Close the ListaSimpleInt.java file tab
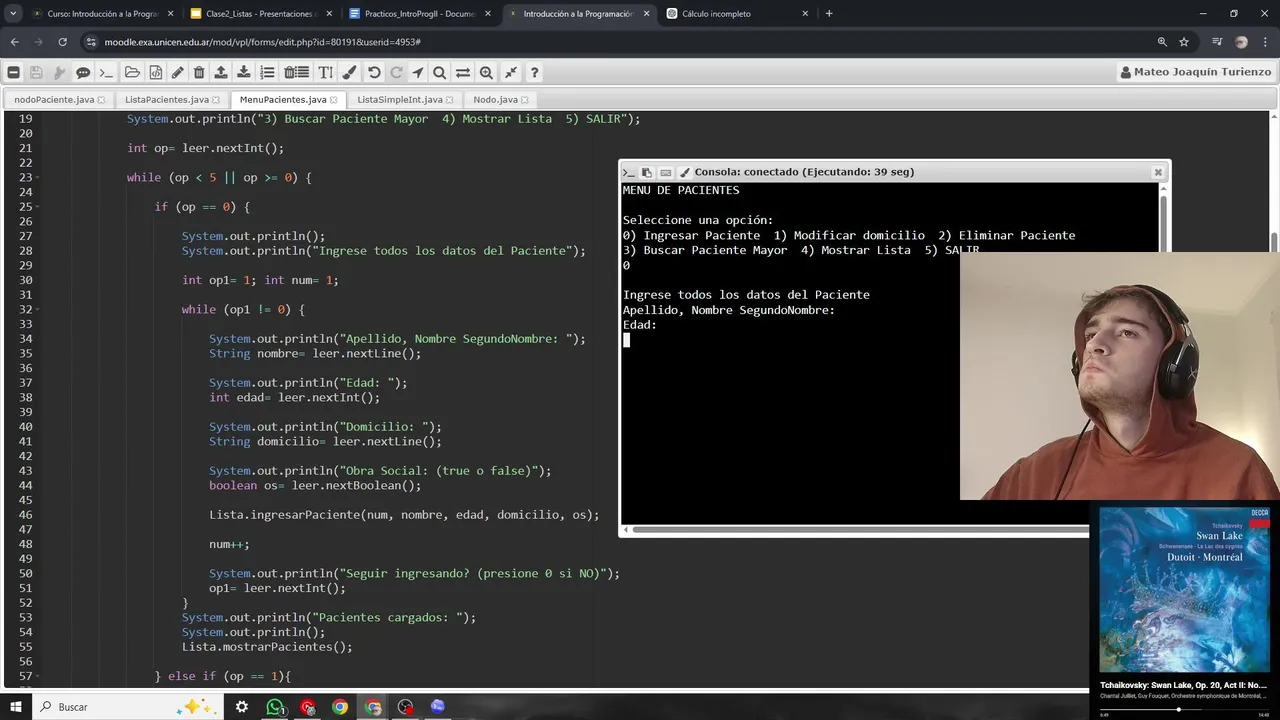The height and width of the screenshot is (720, 1280). 450,100
